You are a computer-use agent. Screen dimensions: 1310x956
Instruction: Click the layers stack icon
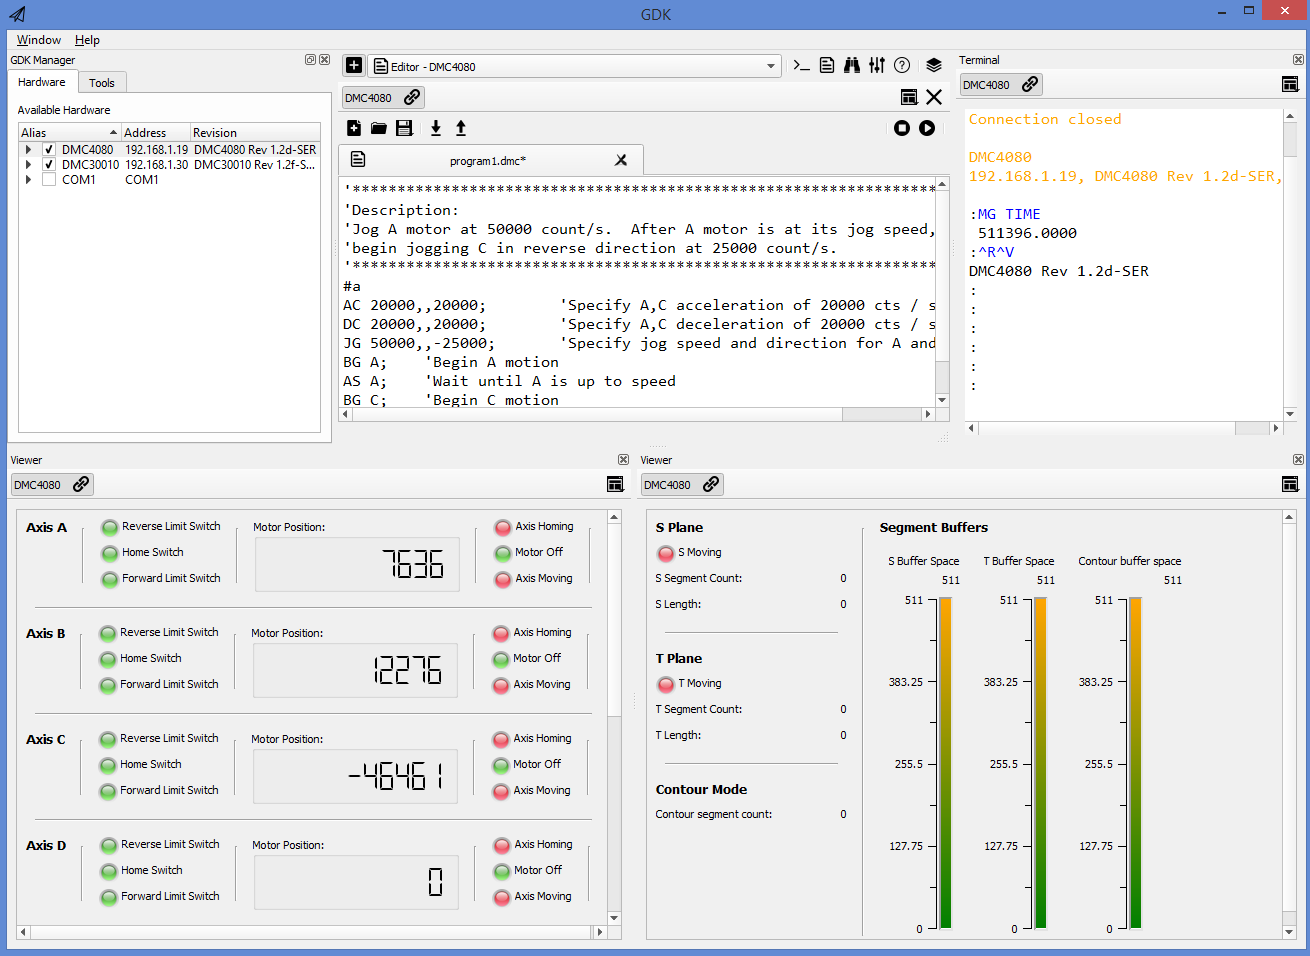coord(933,66)
